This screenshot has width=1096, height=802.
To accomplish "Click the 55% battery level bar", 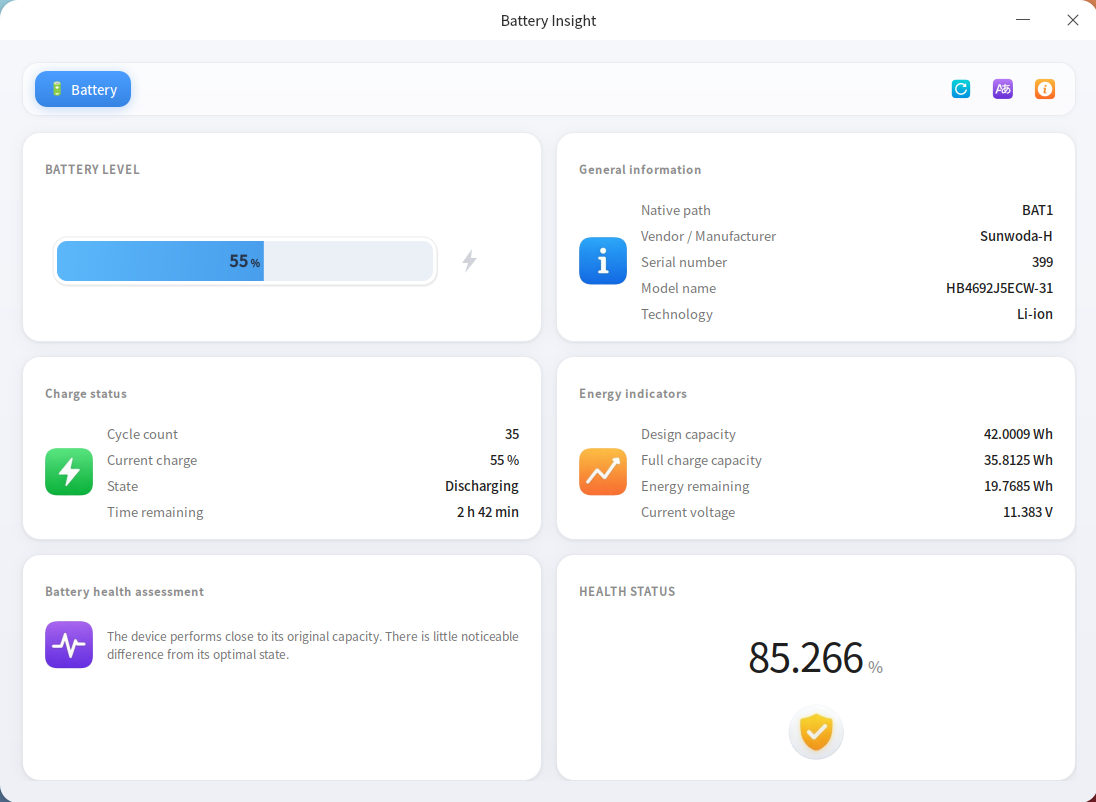I will [x=245, y=261].
